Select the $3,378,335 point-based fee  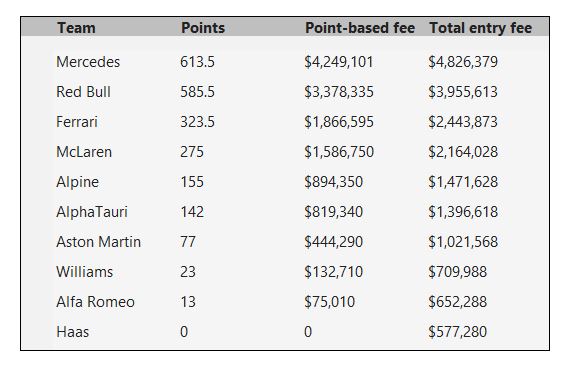(339, 92)
